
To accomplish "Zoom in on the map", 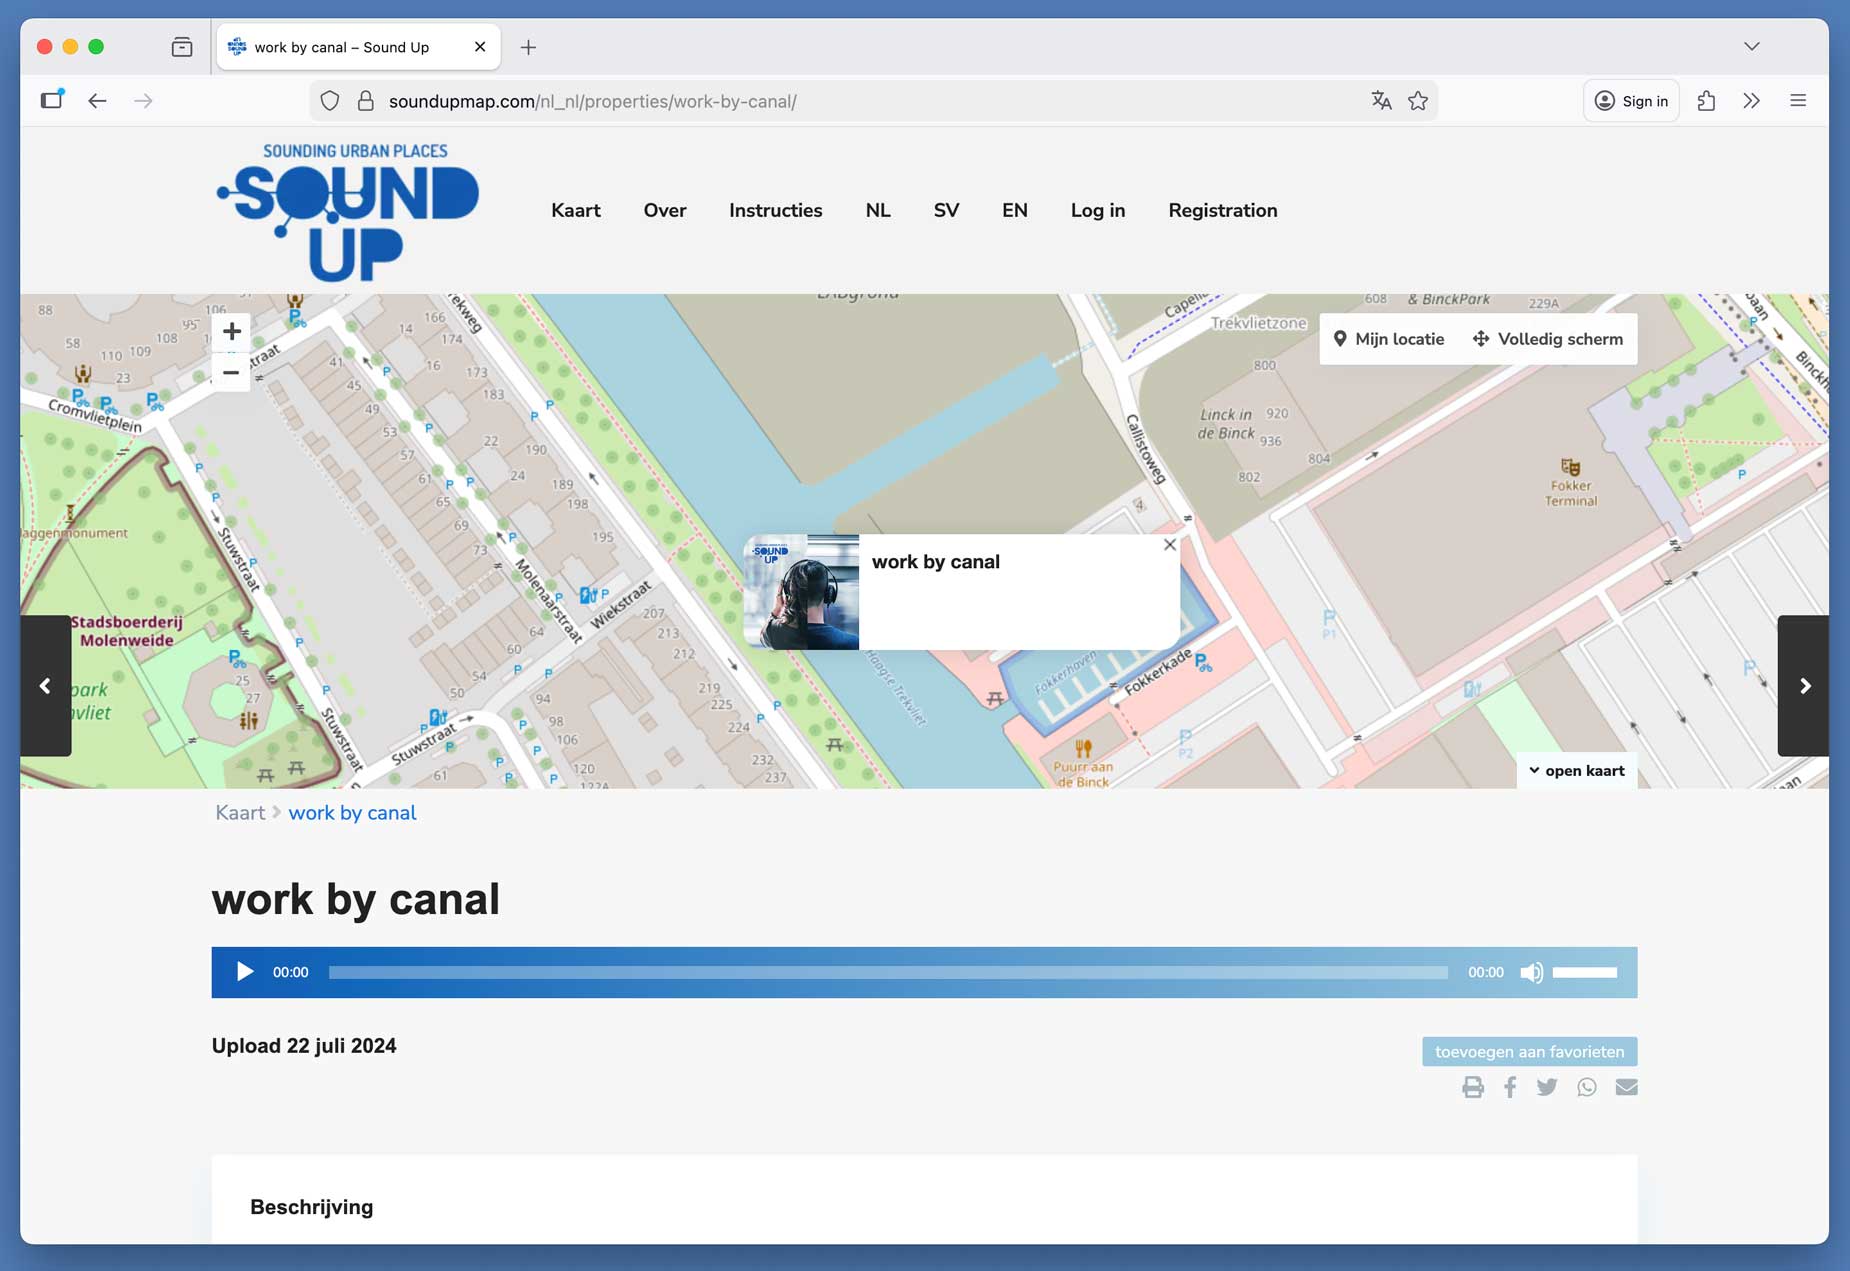I will [232, 332].
